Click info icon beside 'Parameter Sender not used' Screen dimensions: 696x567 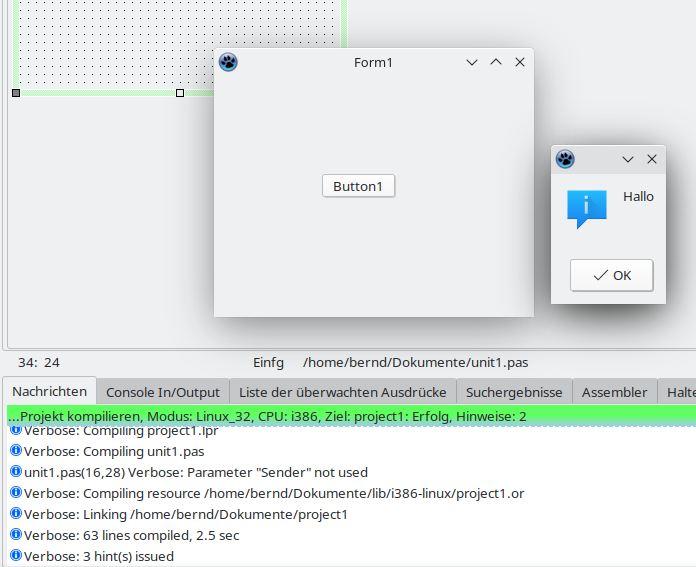coord(16,471)
